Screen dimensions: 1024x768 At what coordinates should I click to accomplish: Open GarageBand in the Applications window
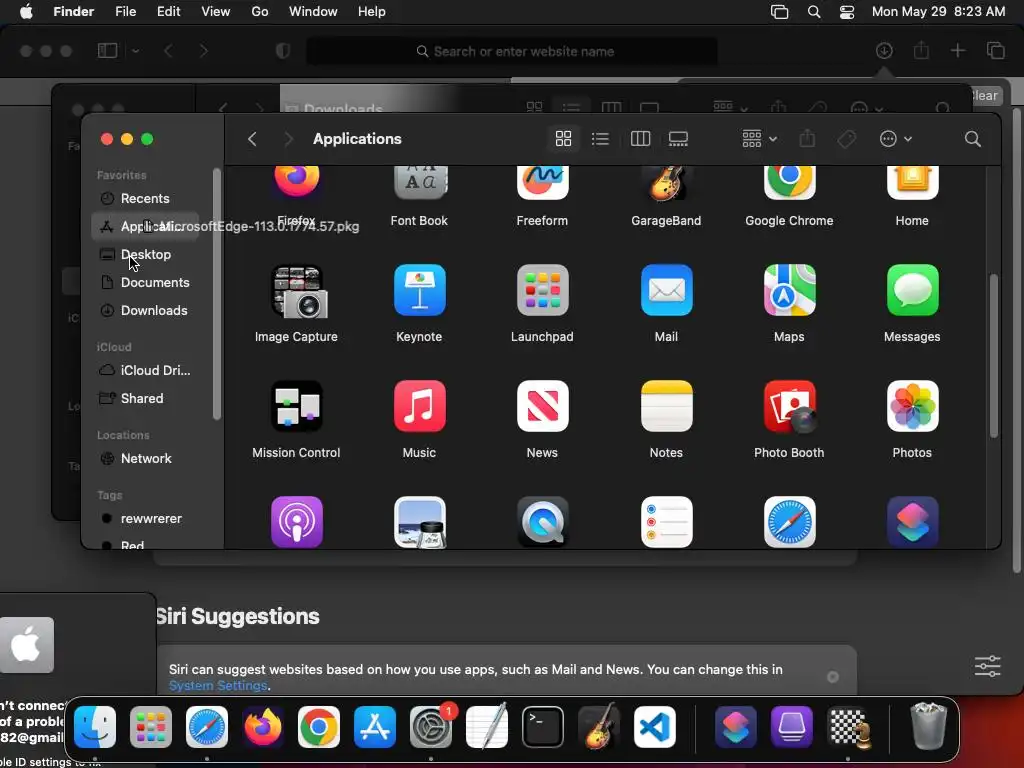[666, 182]
